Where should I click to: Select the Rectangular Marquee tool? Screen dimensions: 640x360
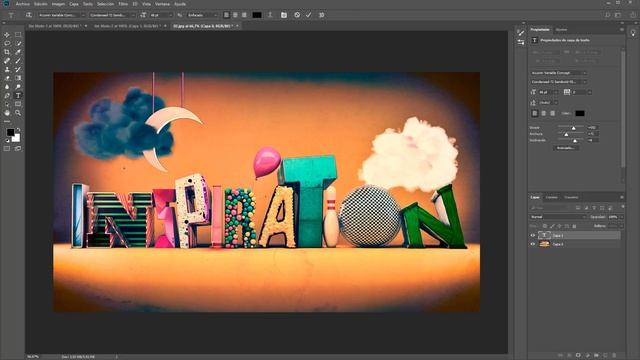(18, 35)
